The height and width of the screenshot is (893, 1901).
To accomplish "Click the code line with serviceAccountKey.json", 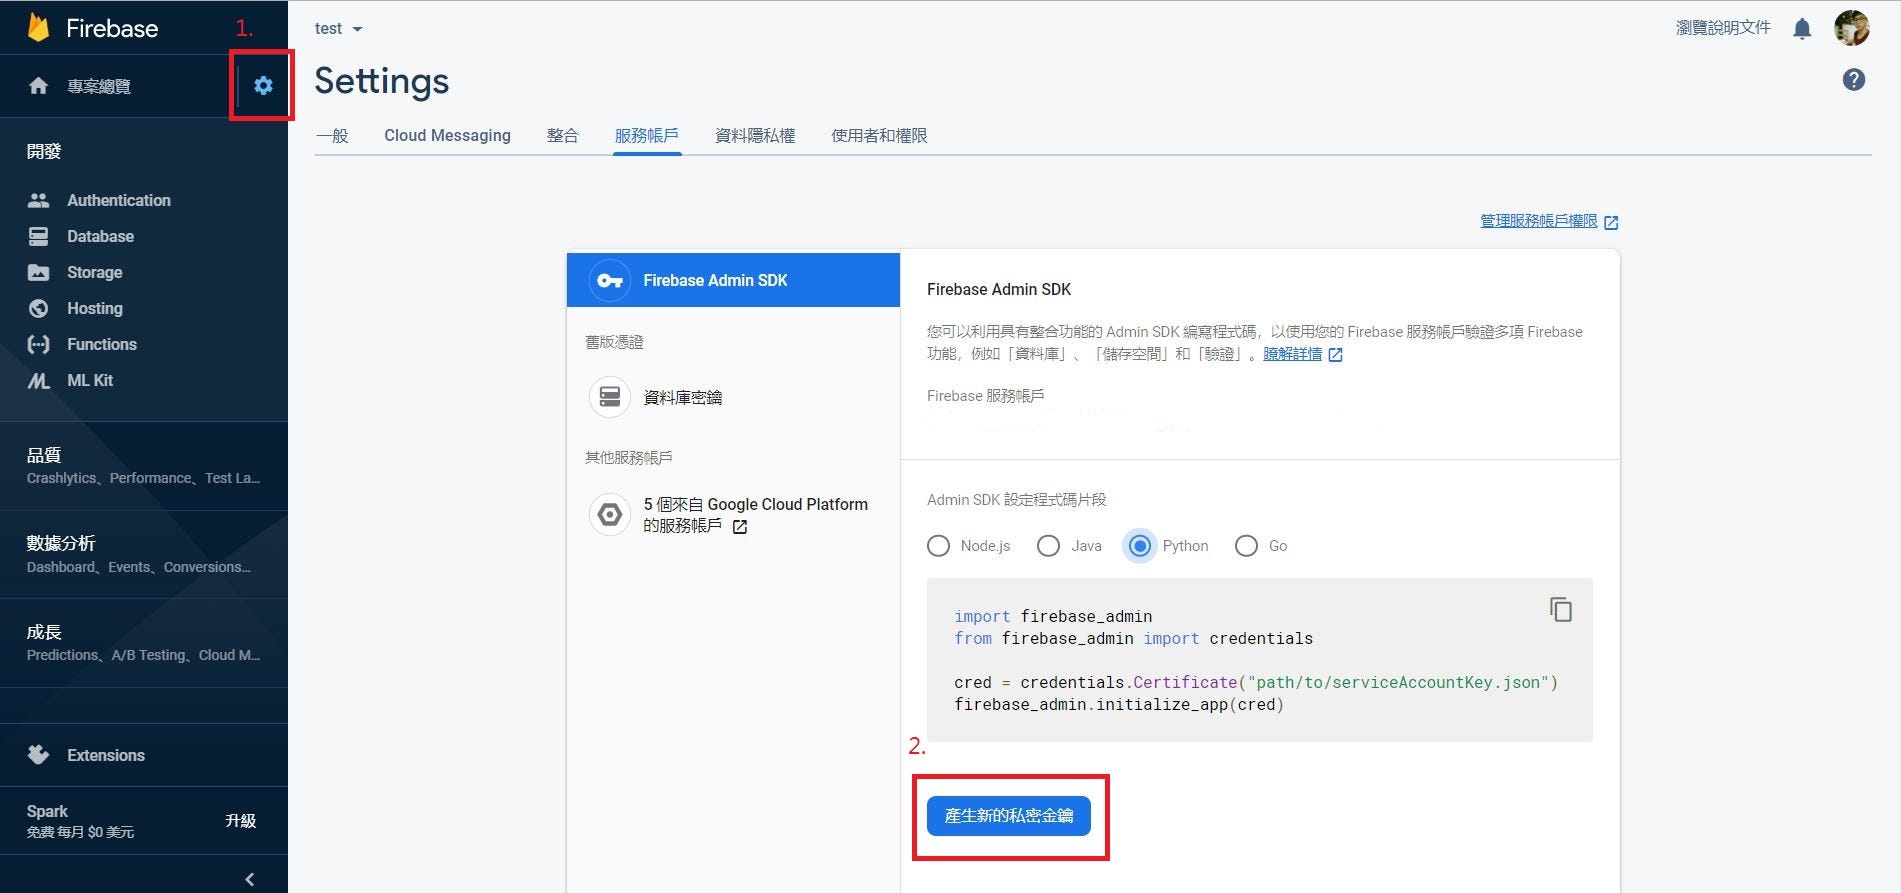I will click(1256, 682).
